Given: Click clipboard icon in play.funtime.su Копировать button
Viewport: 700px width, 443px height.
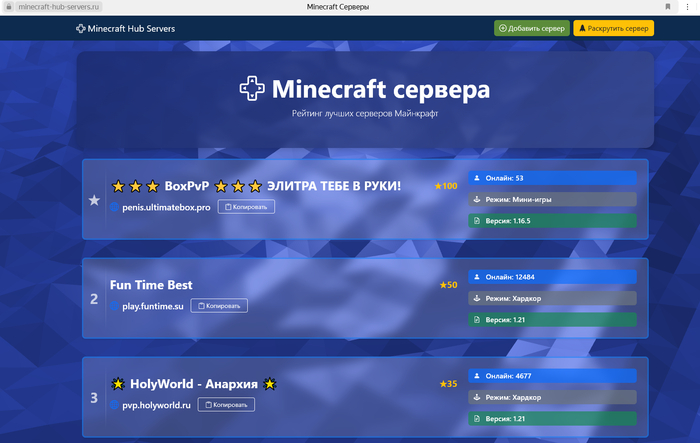Looking at the screenshot, I should pos(201,306).
